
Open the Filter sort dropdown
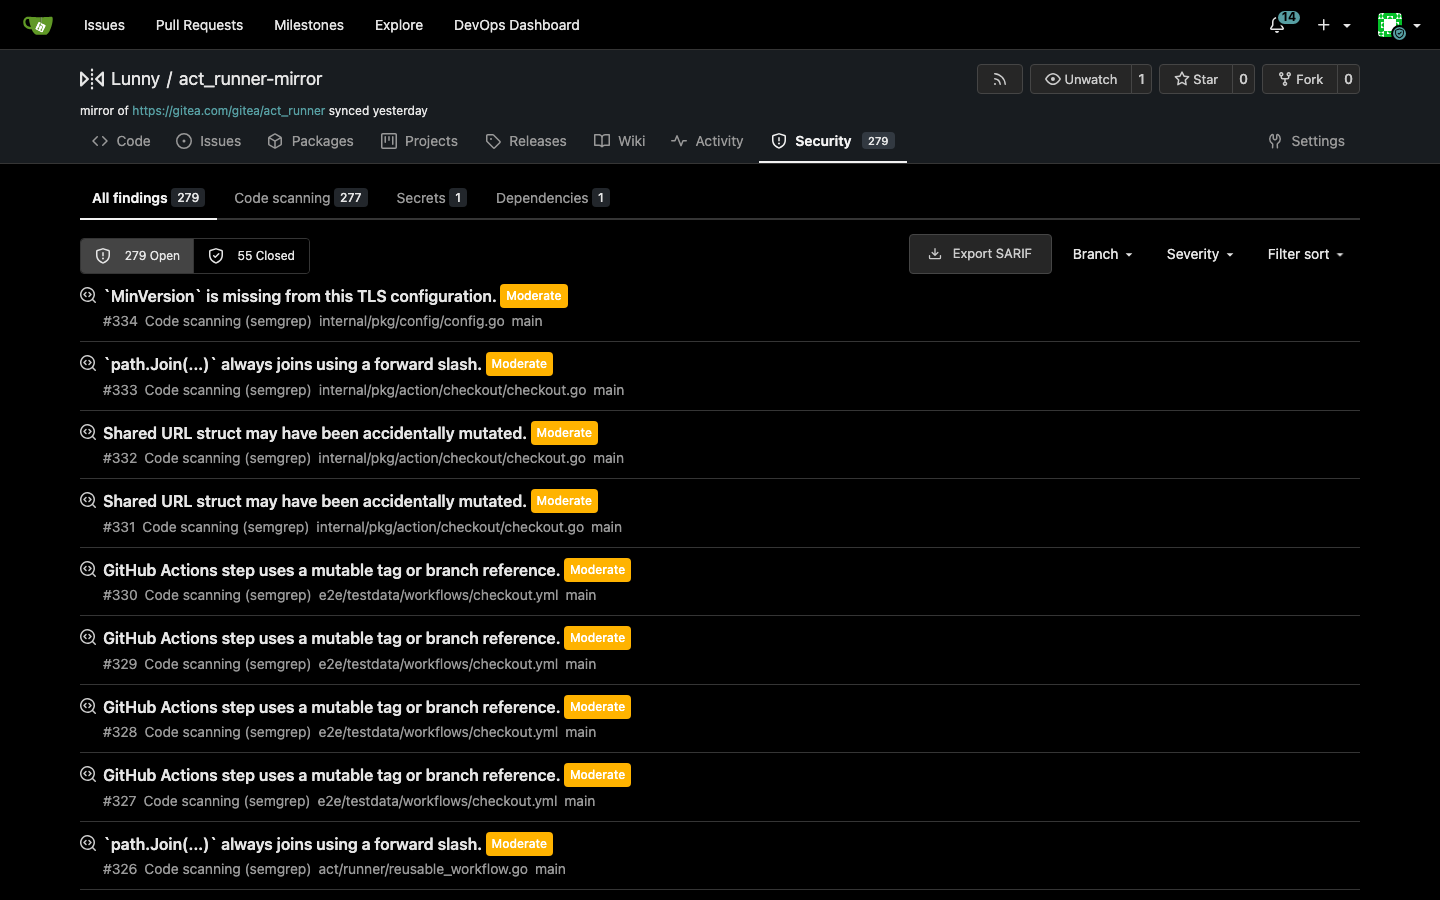tap(1305, 254)
